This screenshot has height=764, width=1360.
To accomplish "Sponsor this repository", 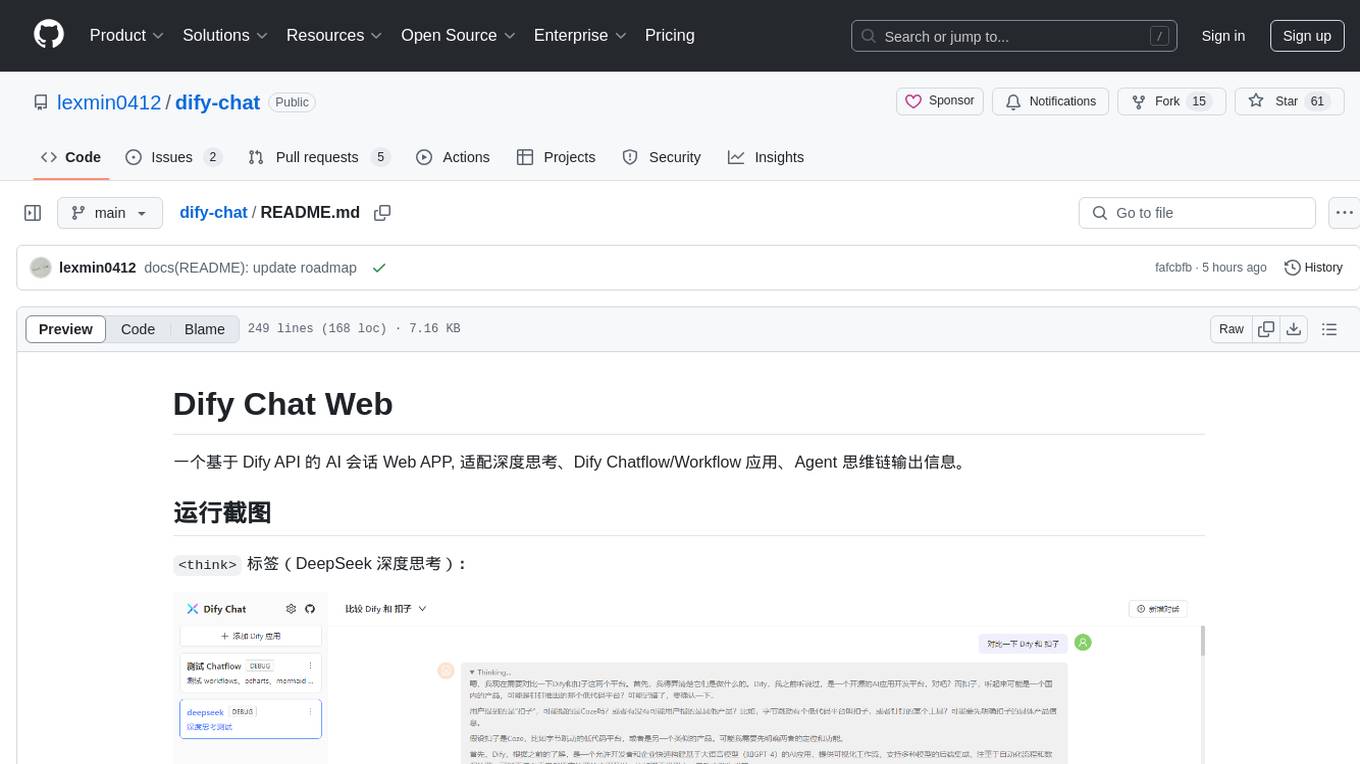I will tap(940, 102).
